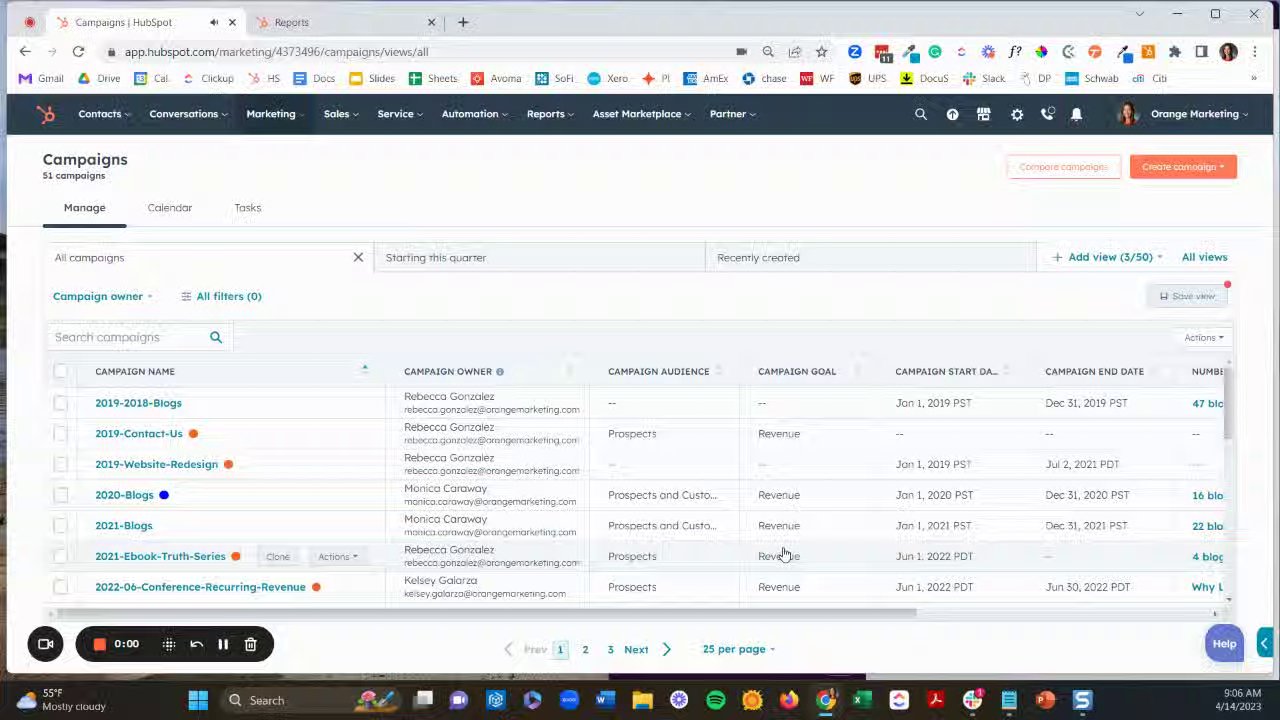Screen dimensions: 1280x720
Task: Open the Gmail bookmark
Action: click(x=41, y=78)
